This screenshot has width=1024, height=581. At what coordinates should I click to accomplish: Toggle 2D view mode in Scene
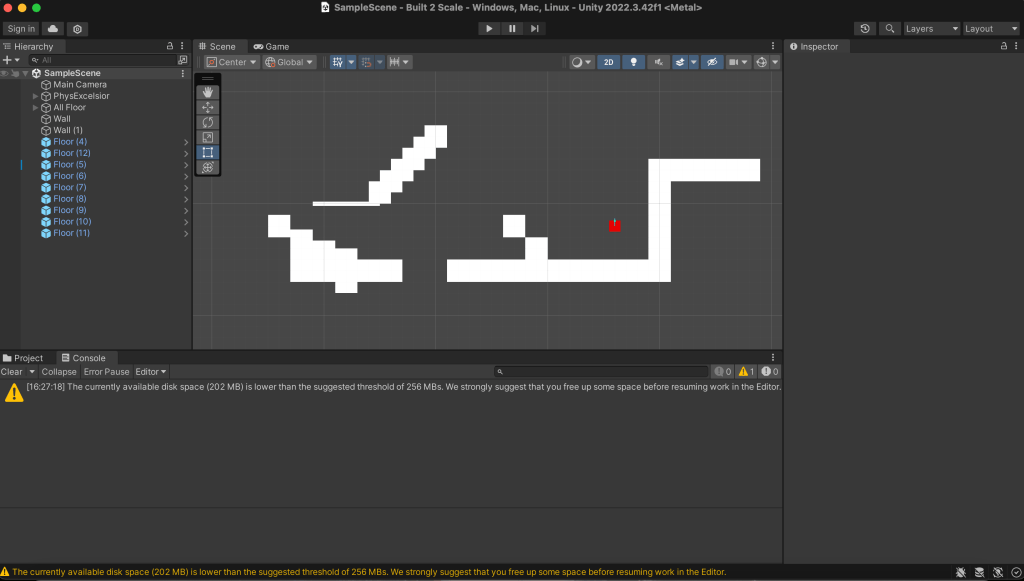(608, 62)
